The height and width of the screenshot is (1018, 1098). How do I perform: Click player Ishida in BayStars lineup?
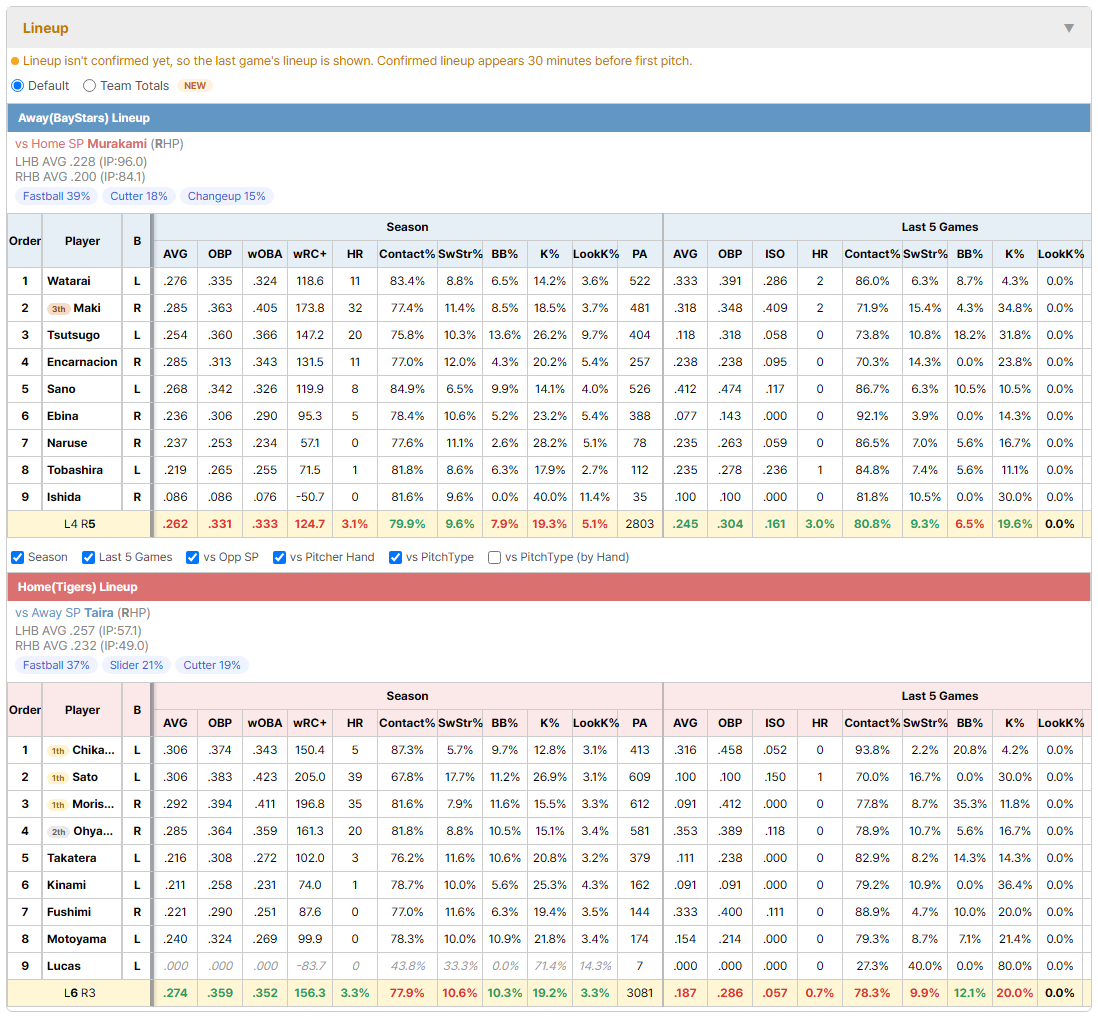[x=64, y=497]
